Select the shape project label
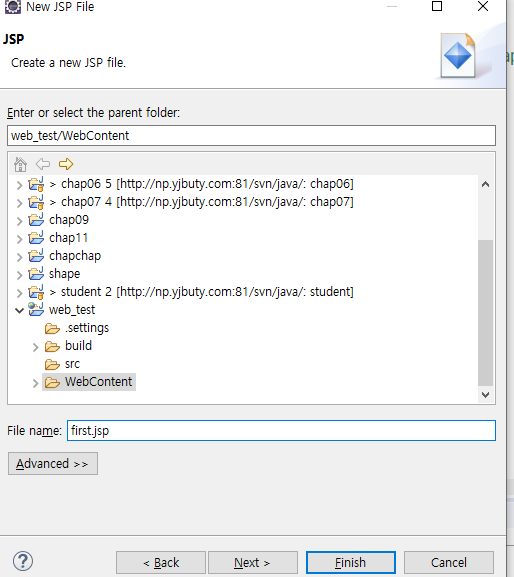Viewport: 514px width, 577px height. (x=64, y=274)
